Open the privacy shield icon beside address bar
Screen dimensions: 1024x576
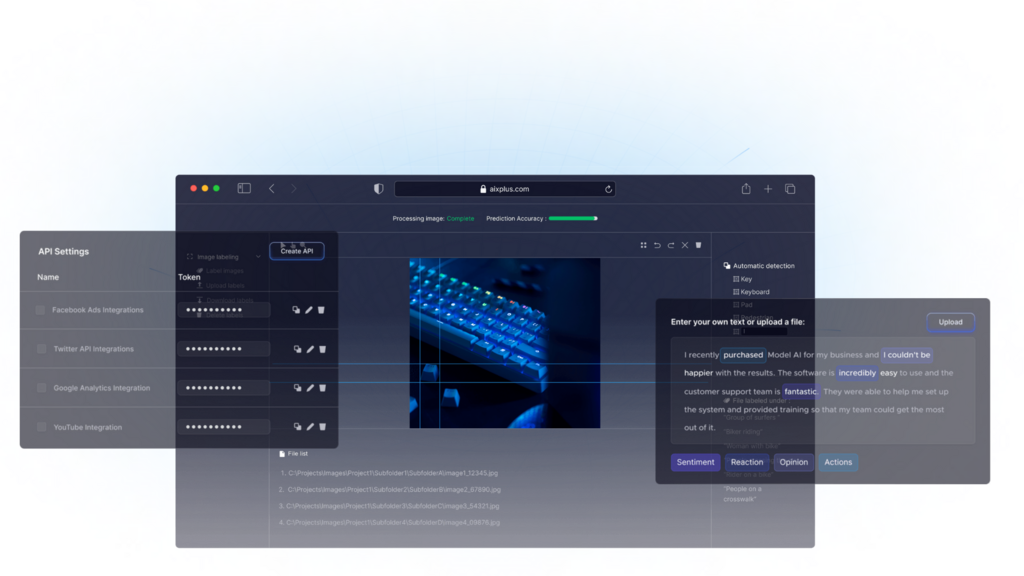click(379, 189)
